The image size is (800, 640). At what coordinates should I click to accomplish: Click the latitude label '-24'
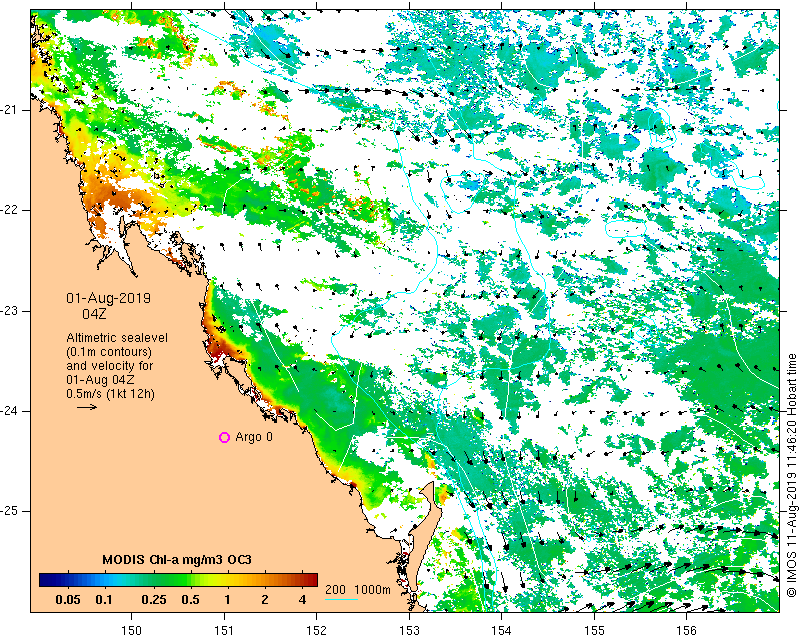click(x=9, y=411)
